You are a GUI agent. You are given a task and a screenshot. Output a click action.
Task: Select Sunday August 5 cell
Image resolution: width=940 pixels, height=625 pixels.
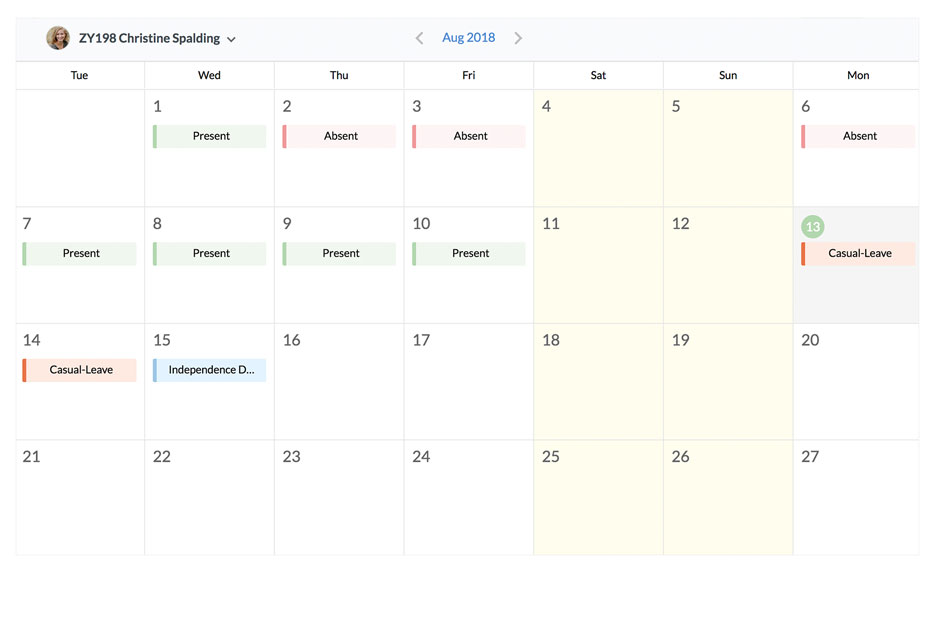coord(728,148)
